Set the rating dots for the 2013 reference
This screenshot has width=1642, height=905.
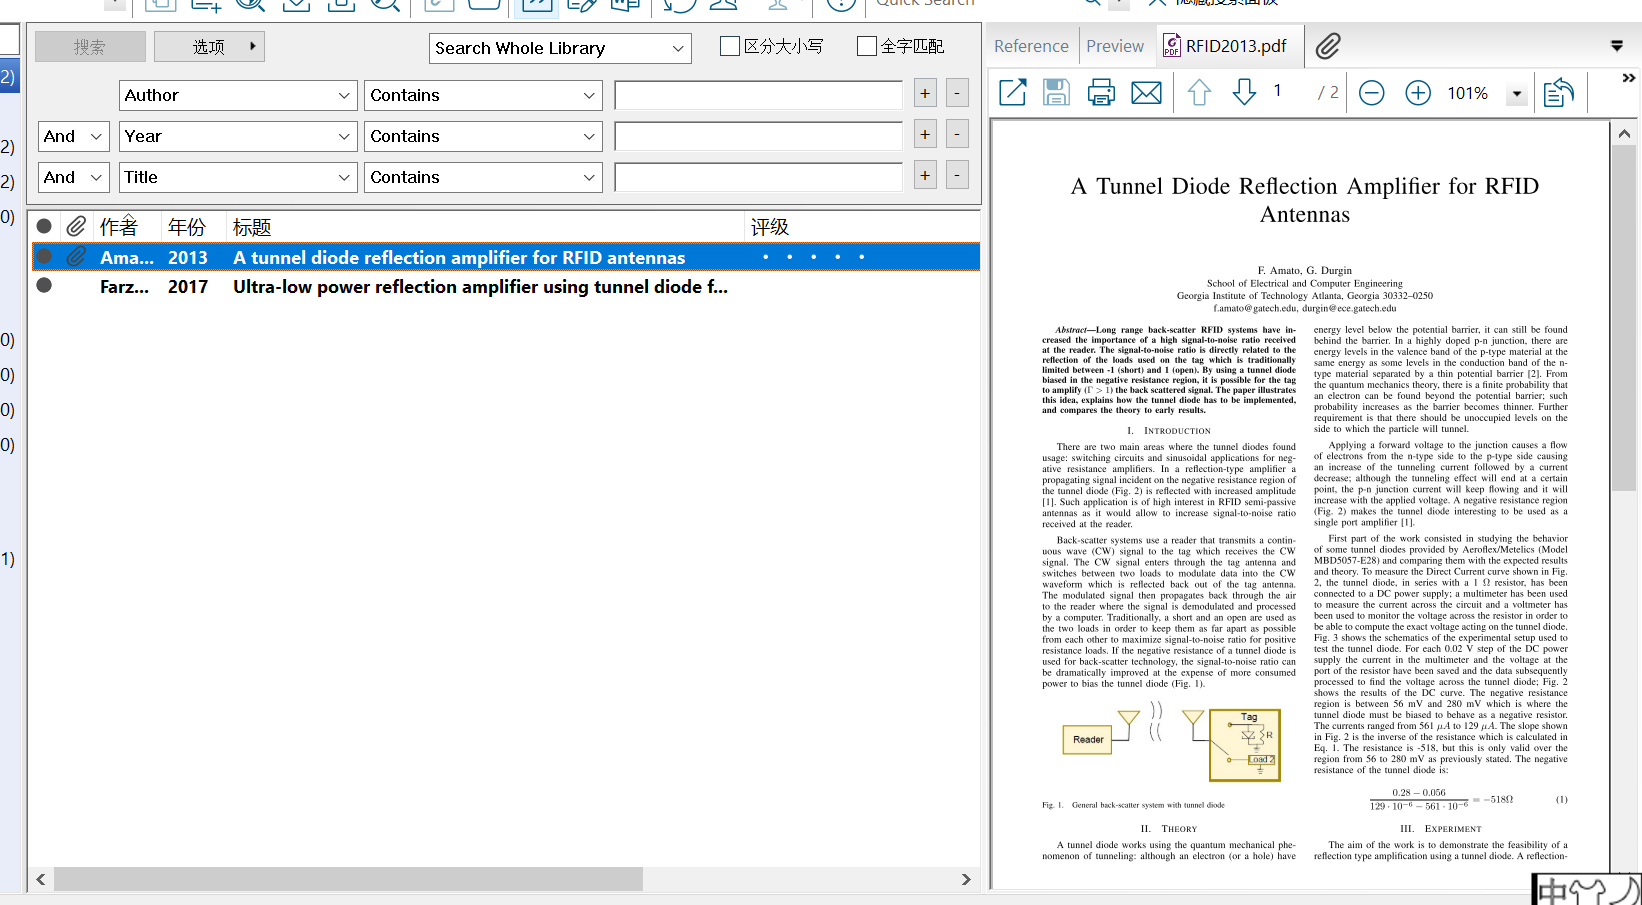tap(813, 257)
